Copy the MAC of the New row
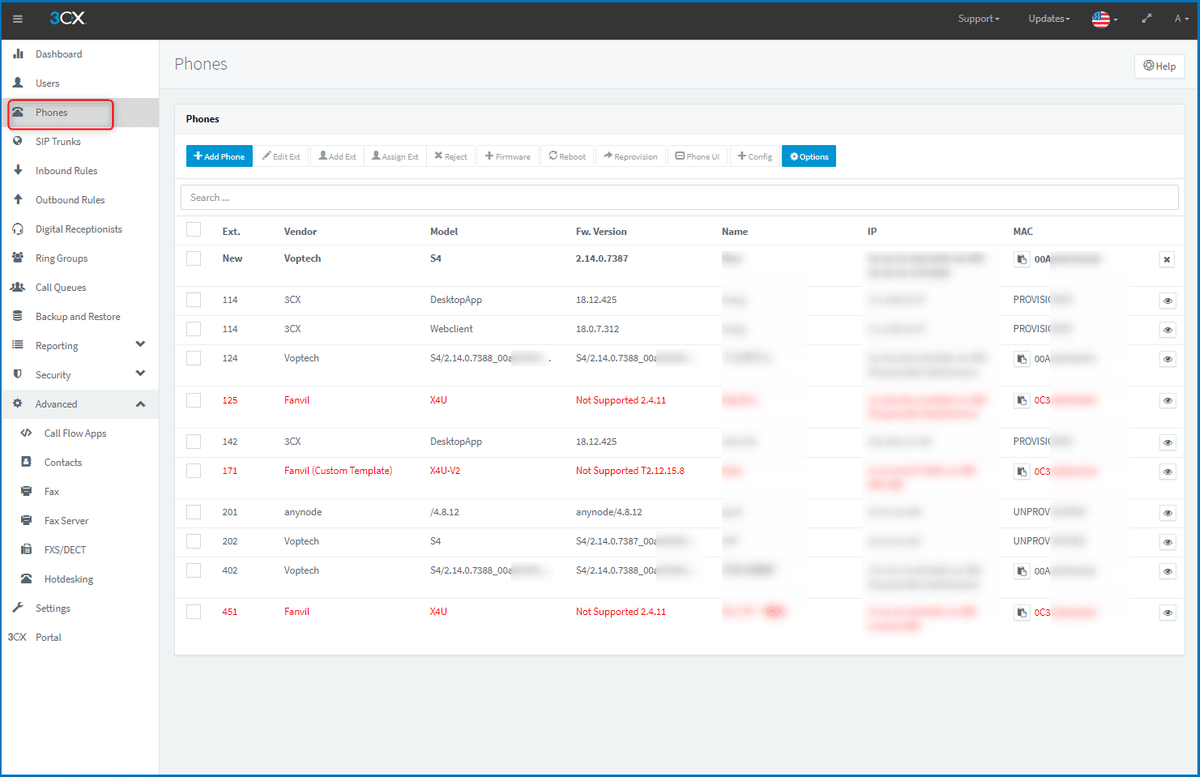This screenshot has height=777, width=1200. (x=1021, y=259)
